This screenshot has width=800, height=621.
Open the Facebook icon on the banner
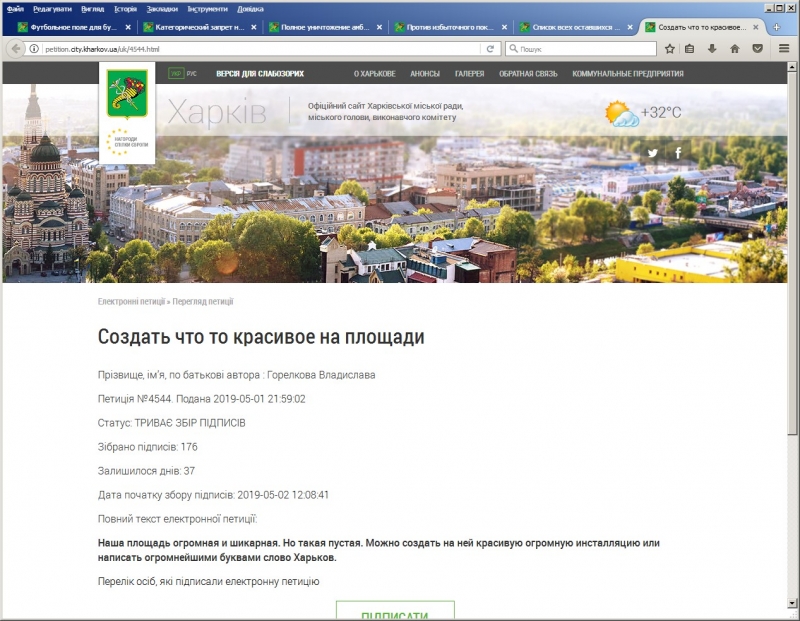pyautogui.click(x=678, y=153)
